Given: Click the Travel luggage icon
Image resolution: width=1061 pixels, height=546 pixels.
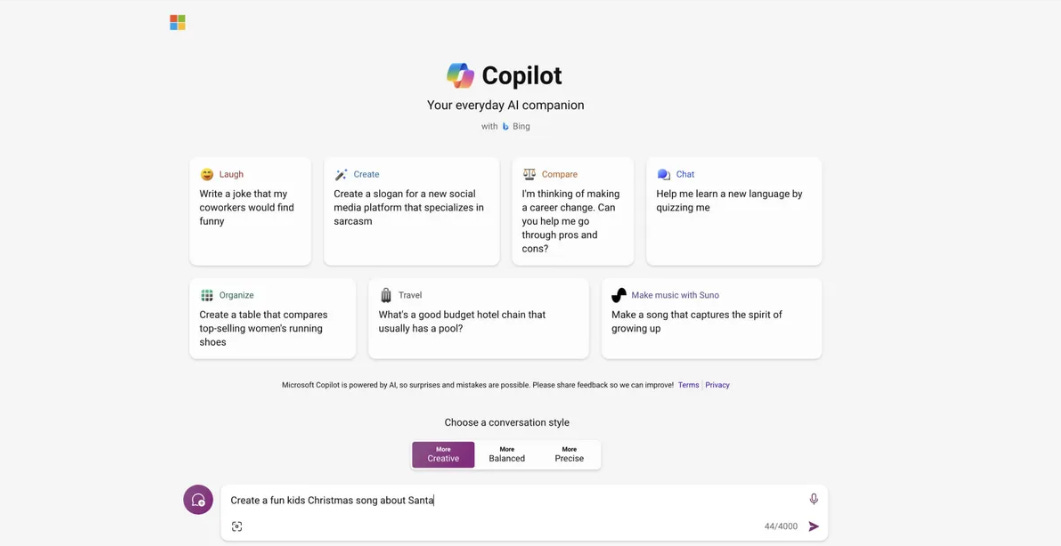Looking at the screenshot, I should click(386, 295).
